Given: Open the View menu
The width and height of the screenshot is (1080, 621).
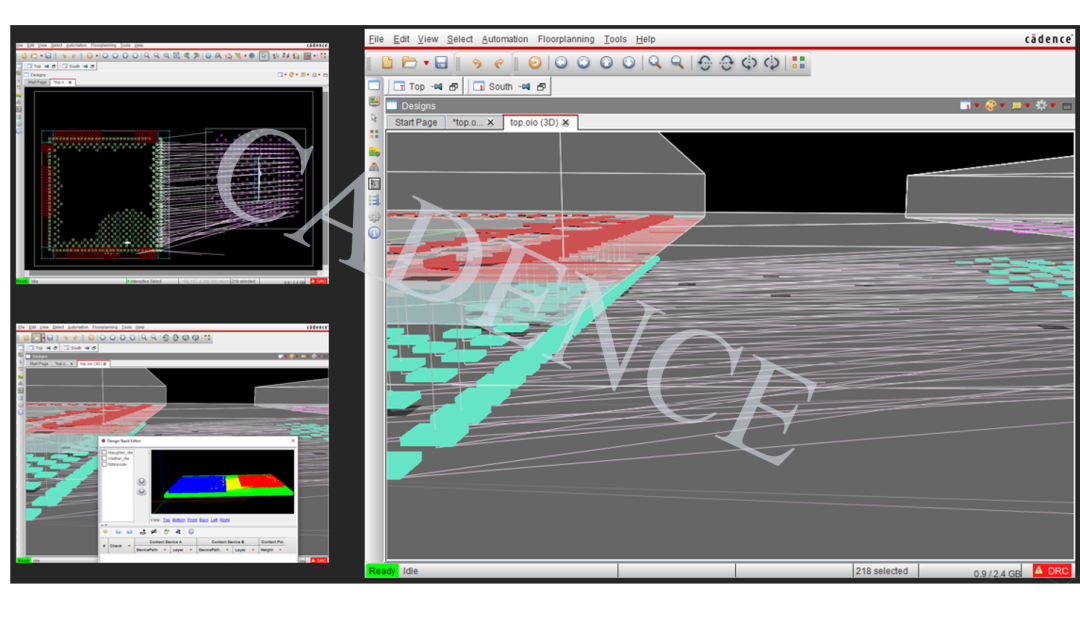Looking at the screenshot, I should [428, 39].
